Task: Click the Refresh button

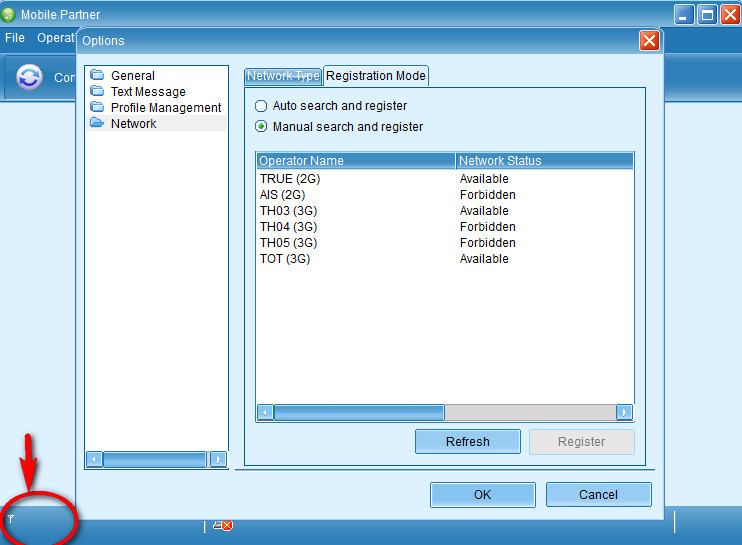Action: coord(468,441)
